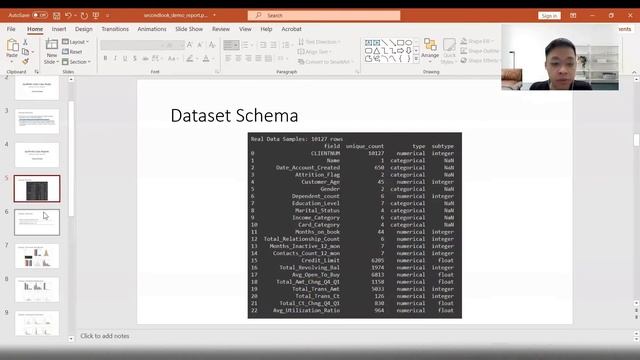Switch to the Design tab
This screenshot has height=360, width=640.
(x=84, y=29)
